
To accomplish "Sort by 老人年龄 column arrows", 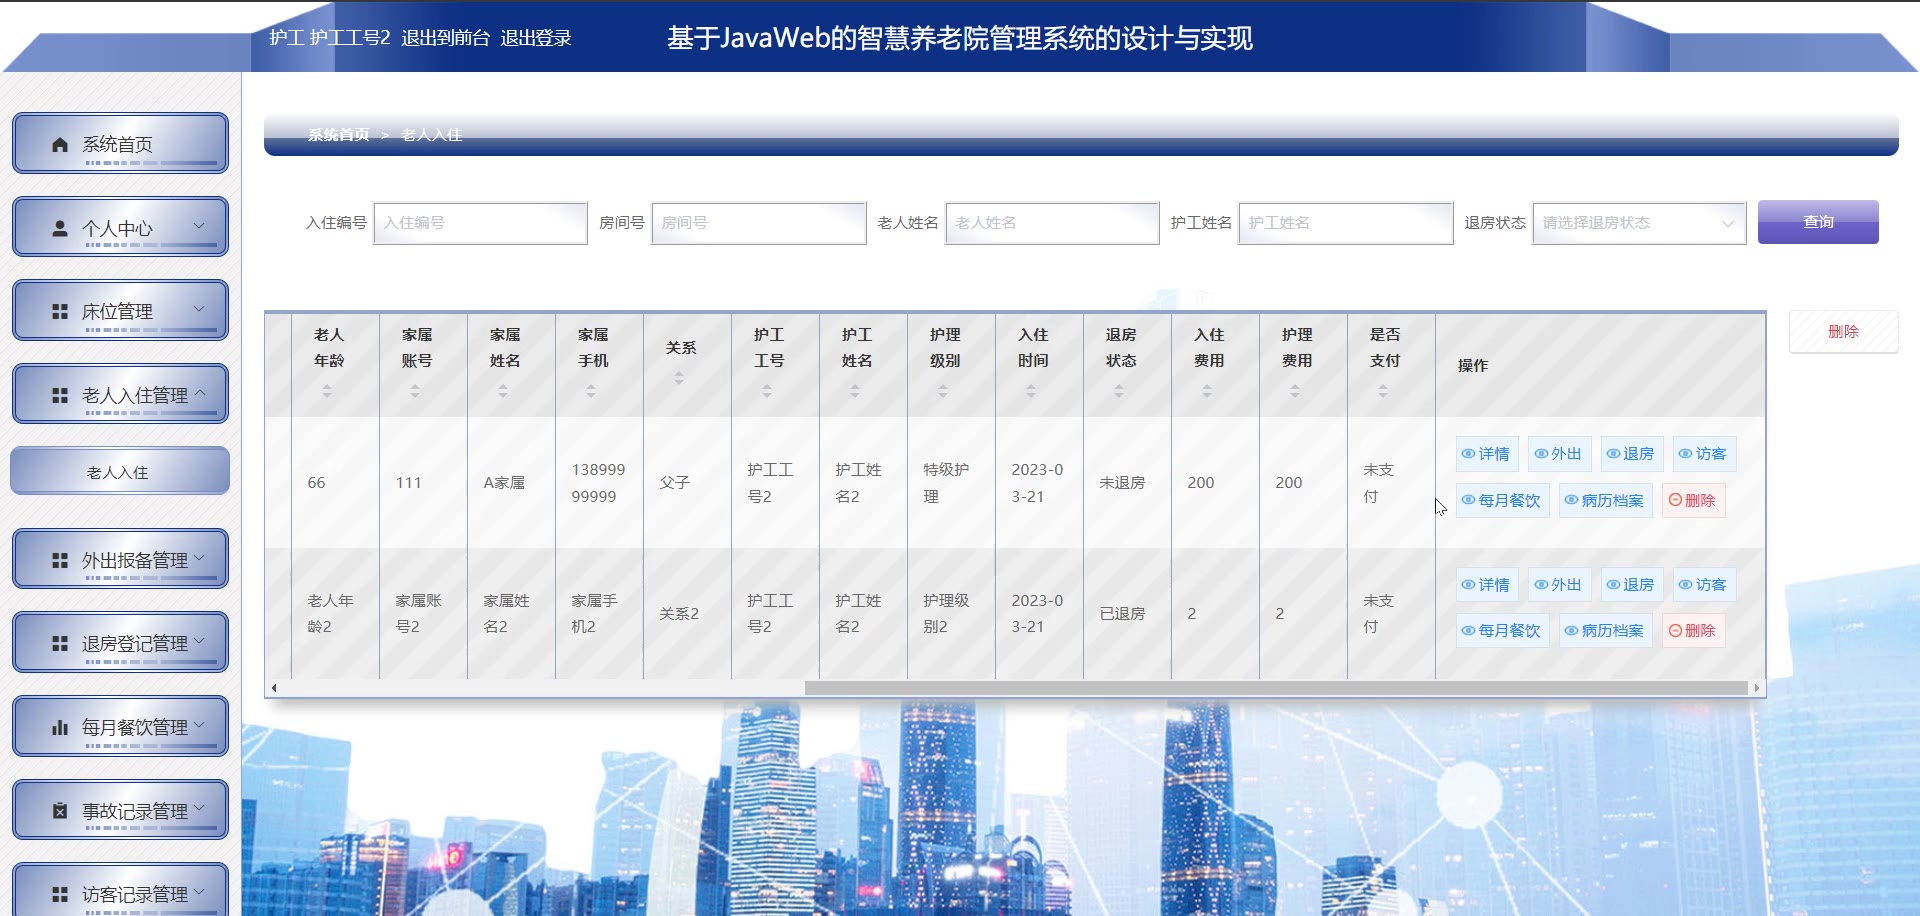I will pyautogui.click(x=327, y=392).
